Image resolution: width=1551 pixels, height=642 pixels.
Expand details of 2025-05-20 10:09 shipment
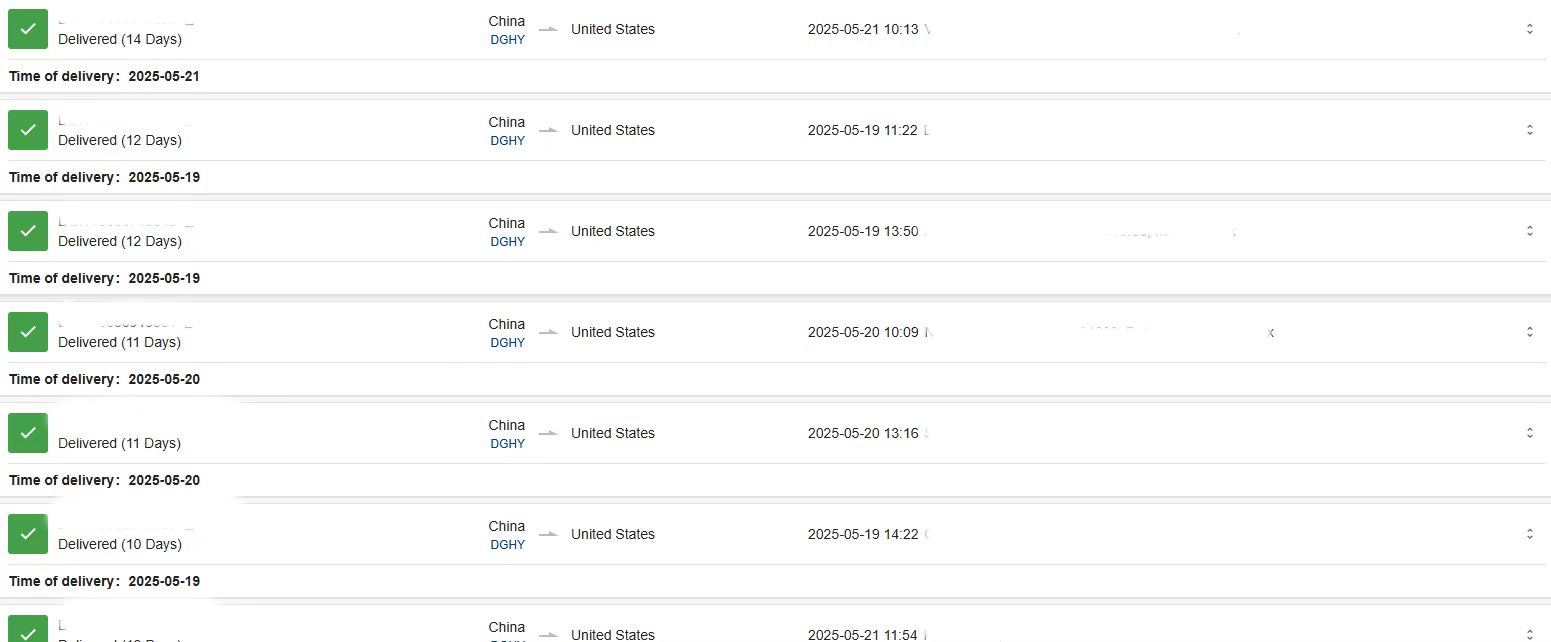1529,332
